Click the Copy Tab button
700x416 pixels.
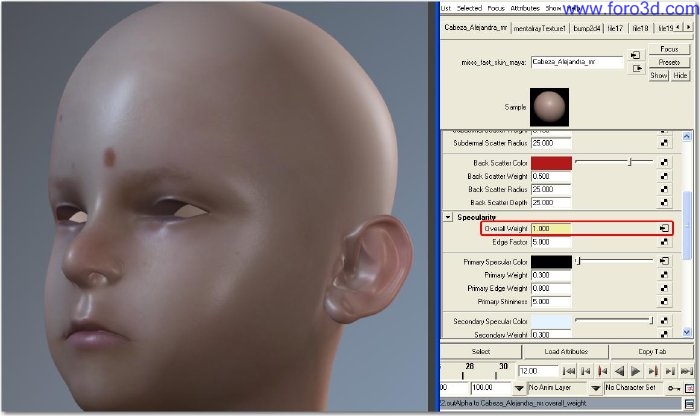pyautogui.click(x=652, y=351)
